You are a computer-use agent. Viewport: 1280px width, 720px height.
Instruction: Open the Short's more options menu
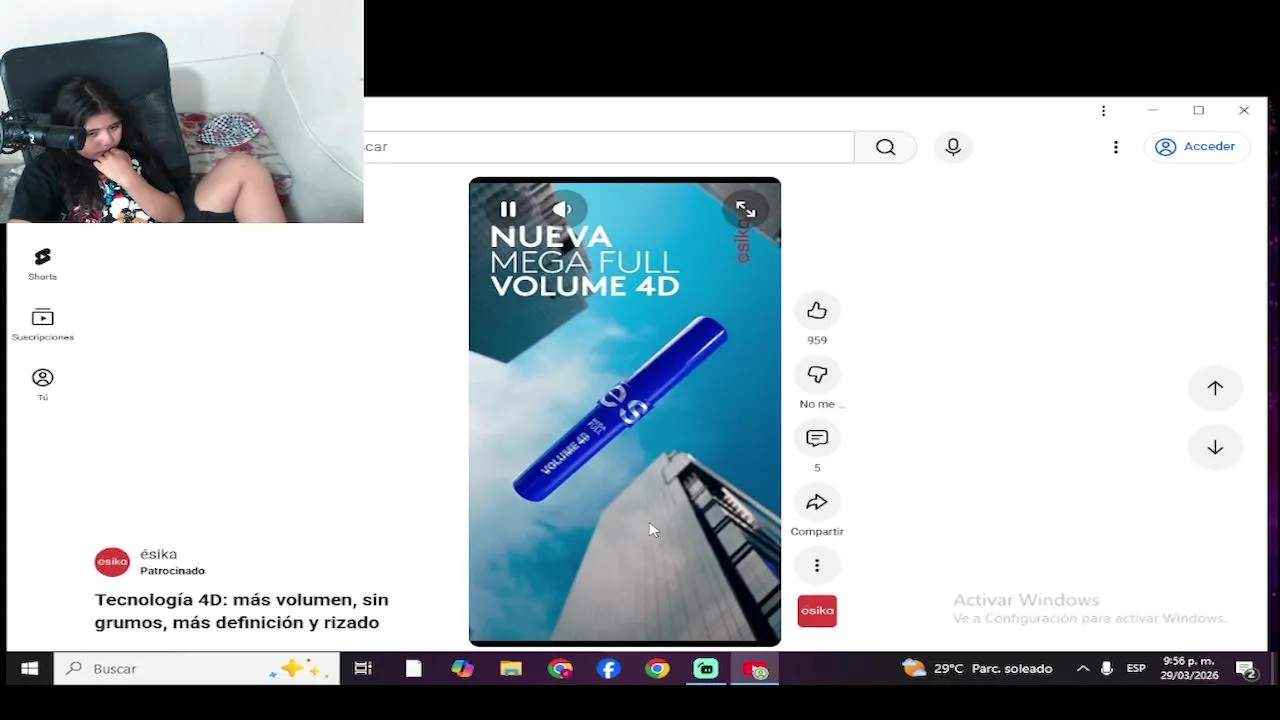[x=817, y=566]
